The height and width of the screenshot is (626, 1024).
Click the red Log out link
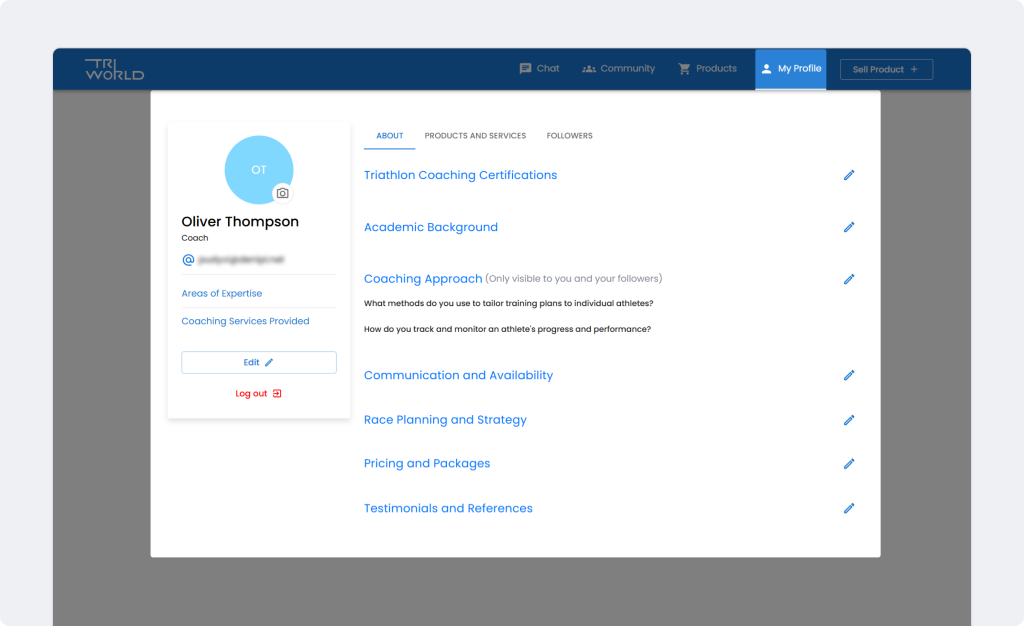click(258, 394)
